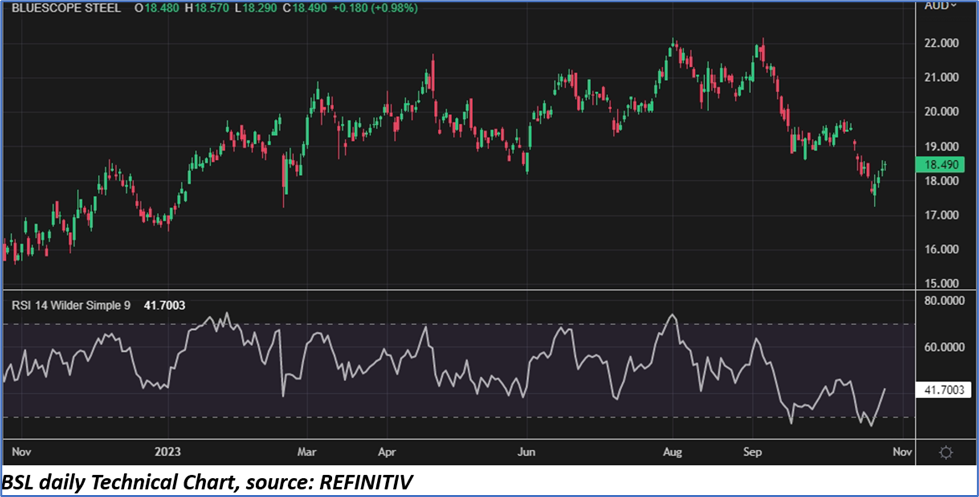979x497 pixels.
Task: Click the Aug label on time axis
Action: point(672,451)
